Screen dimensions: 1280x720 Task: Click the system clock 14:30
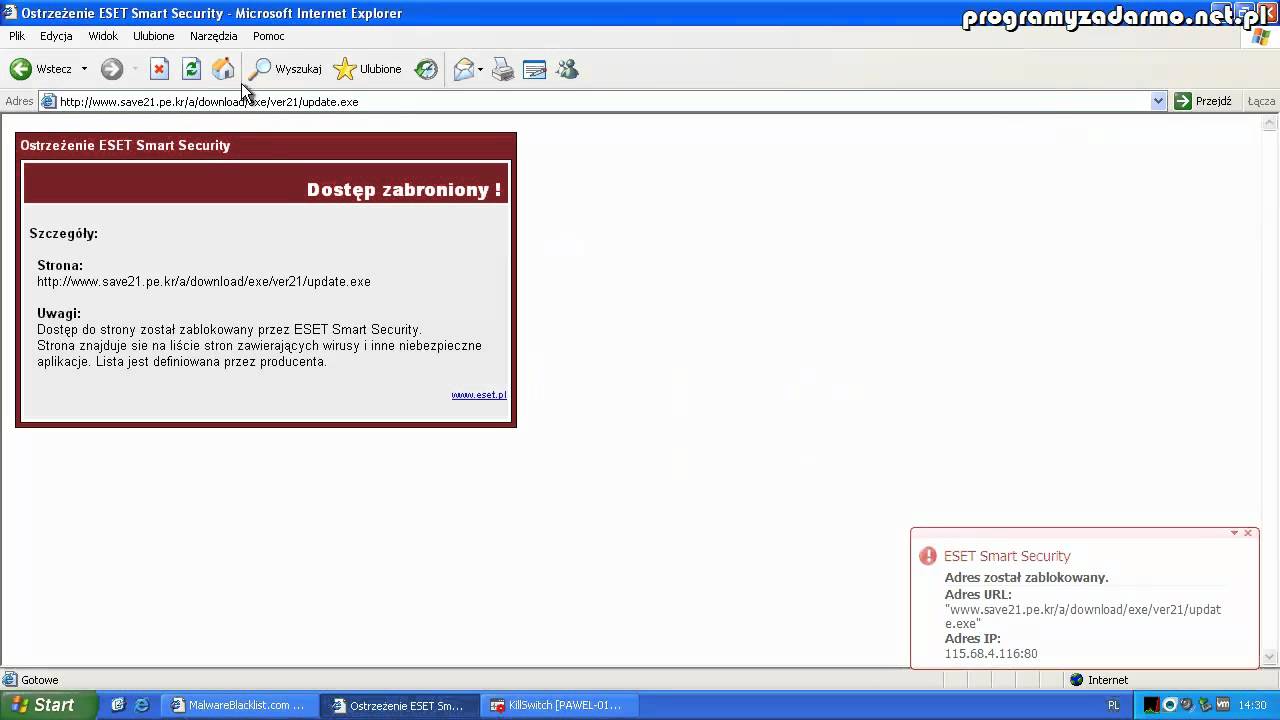click(1252, 705)
